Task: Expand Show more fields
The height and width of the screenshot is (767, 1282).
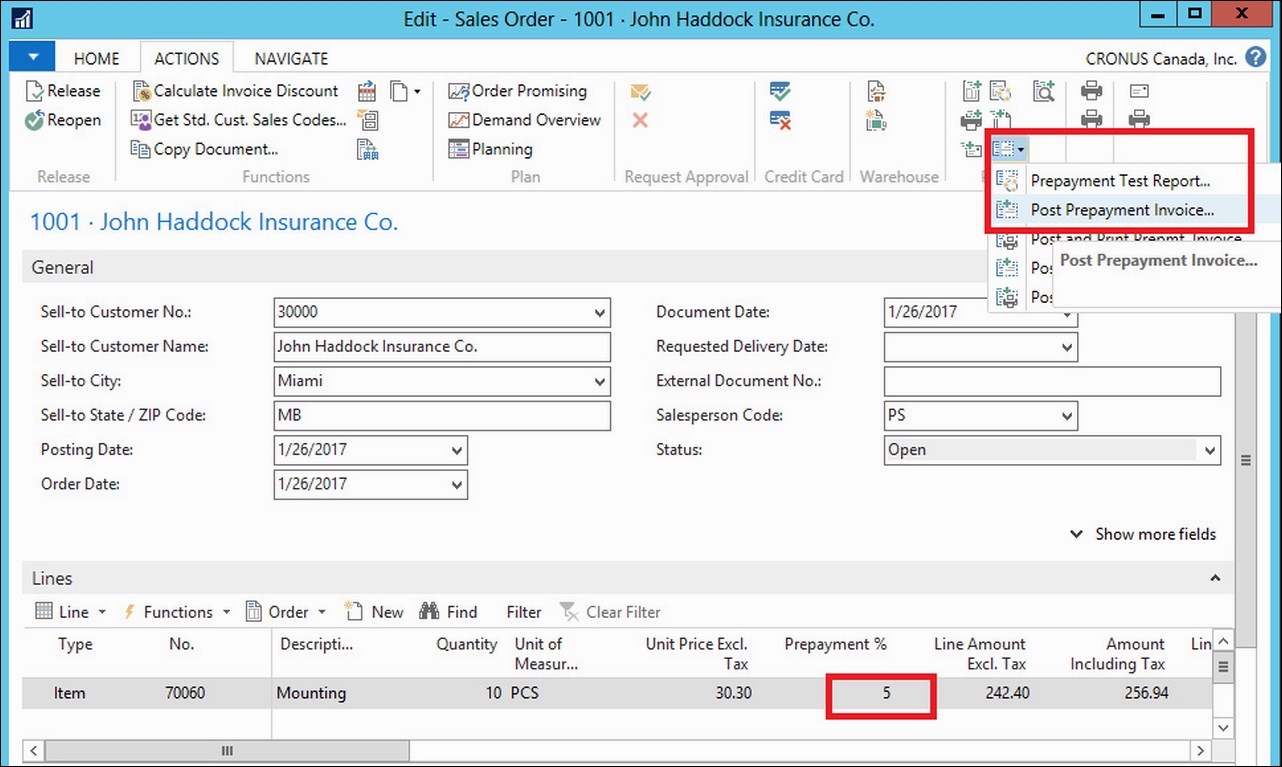Action: [1143, 534]
